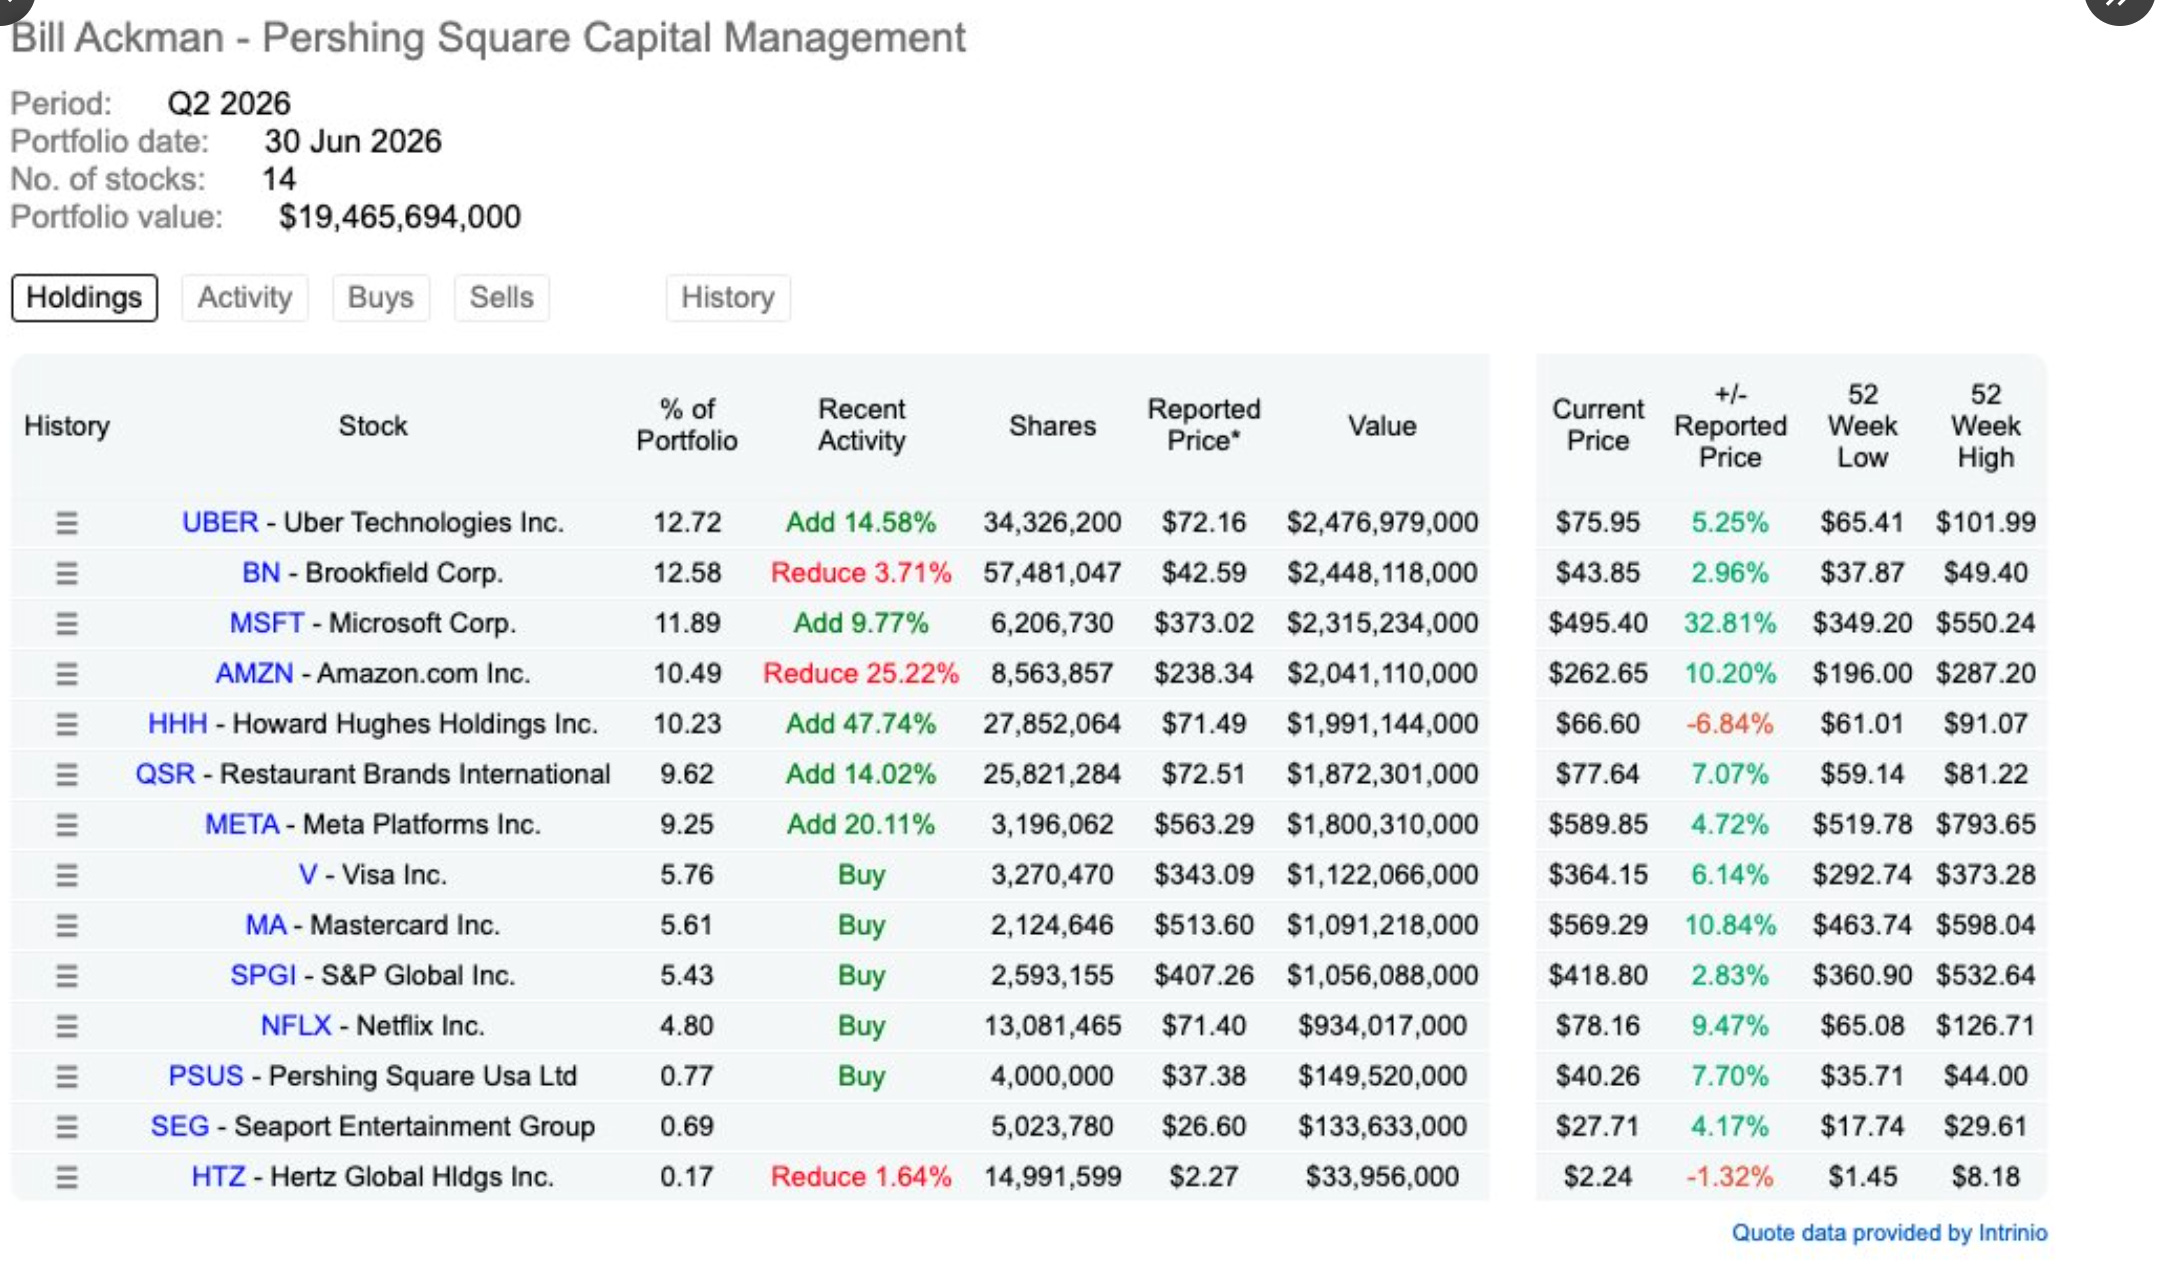Open the History tab
Screen dimensions: 2176x1264
tap(728, 298)
